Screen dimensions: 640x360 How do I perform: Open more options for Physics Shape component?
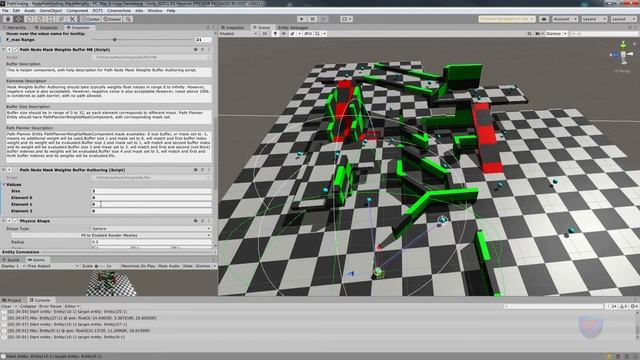pyautogui.click(x=209, y=221)
